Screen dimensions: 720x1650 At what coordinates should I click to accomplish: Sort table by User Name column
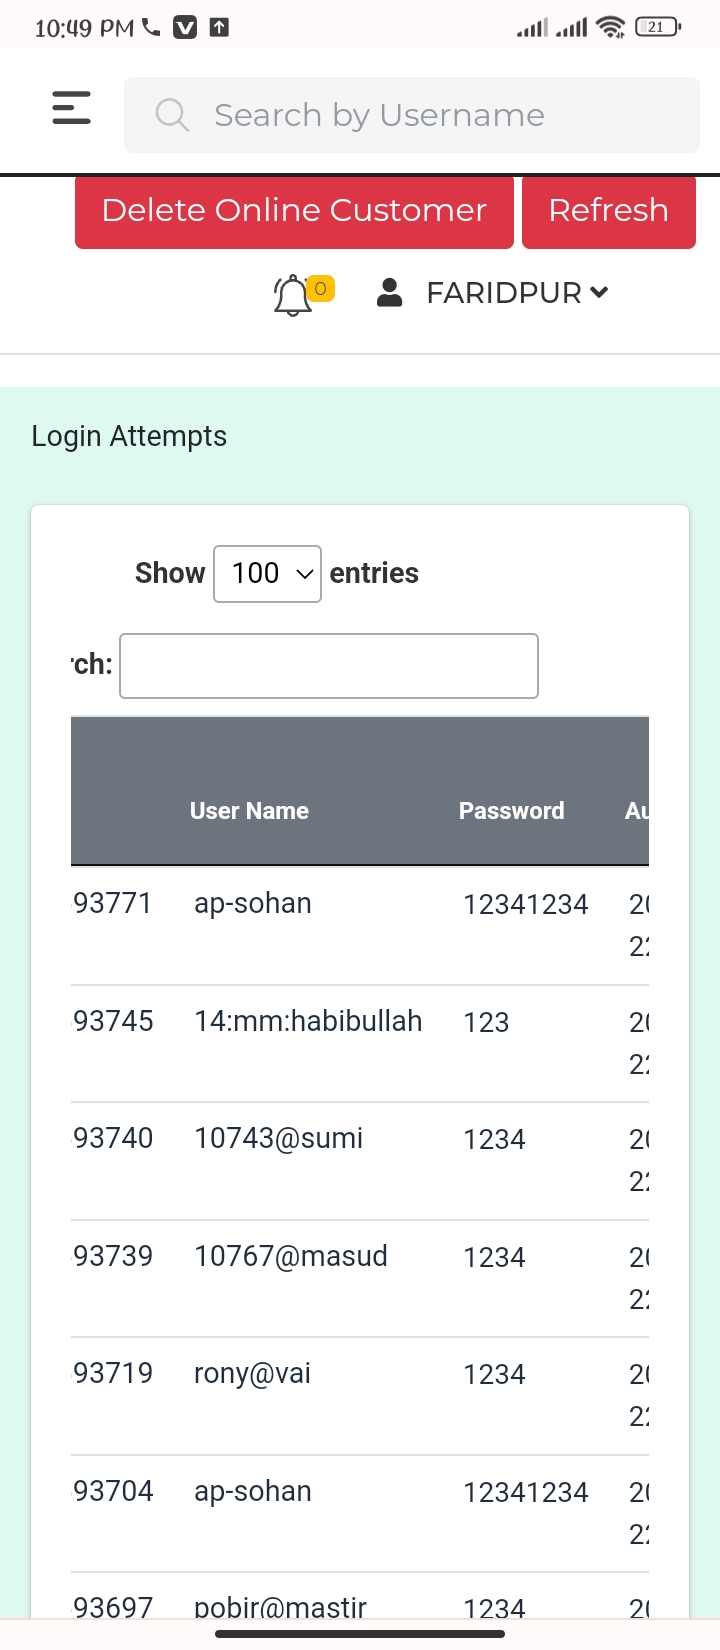[249, 811]
